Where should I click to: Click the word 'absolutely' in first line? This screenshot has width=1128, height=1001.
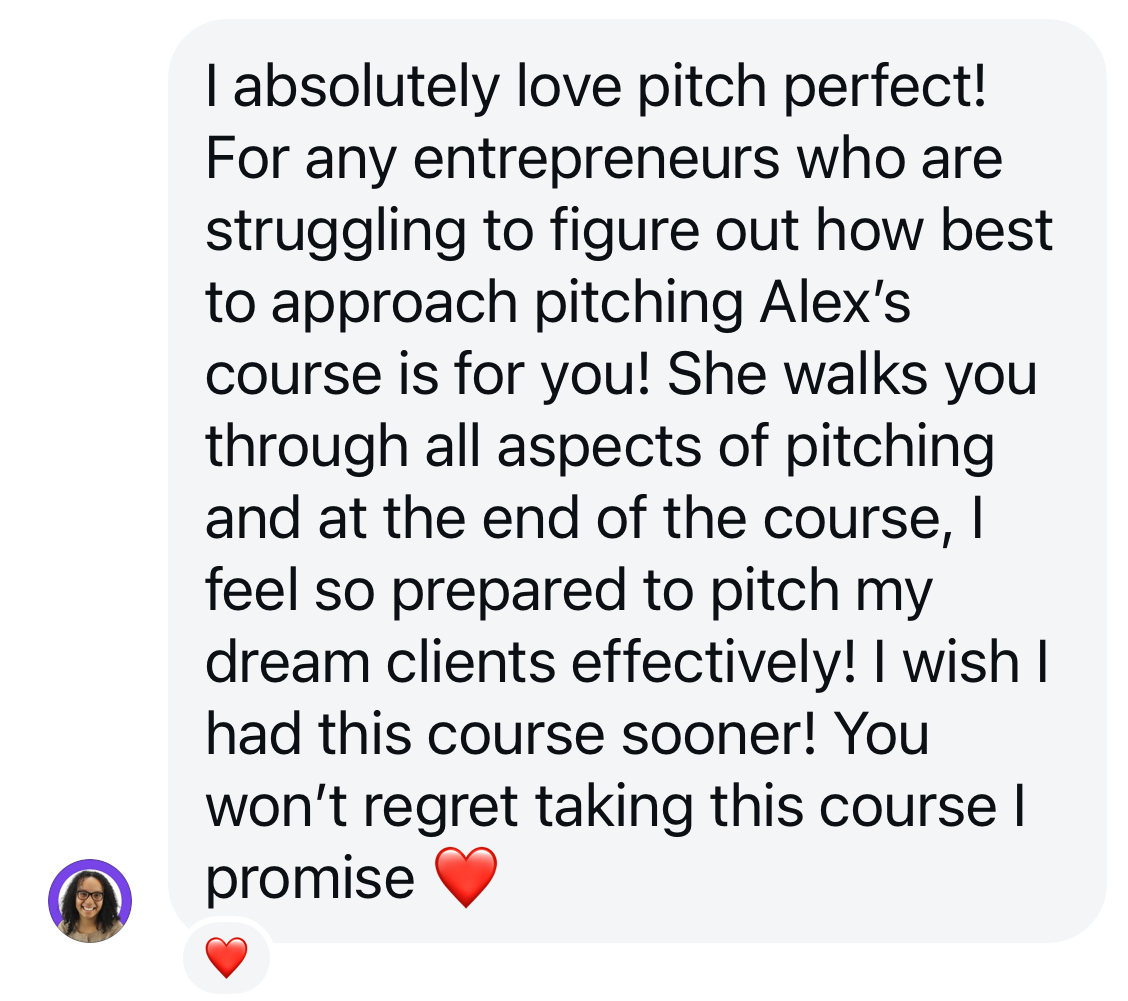point(366,88)
